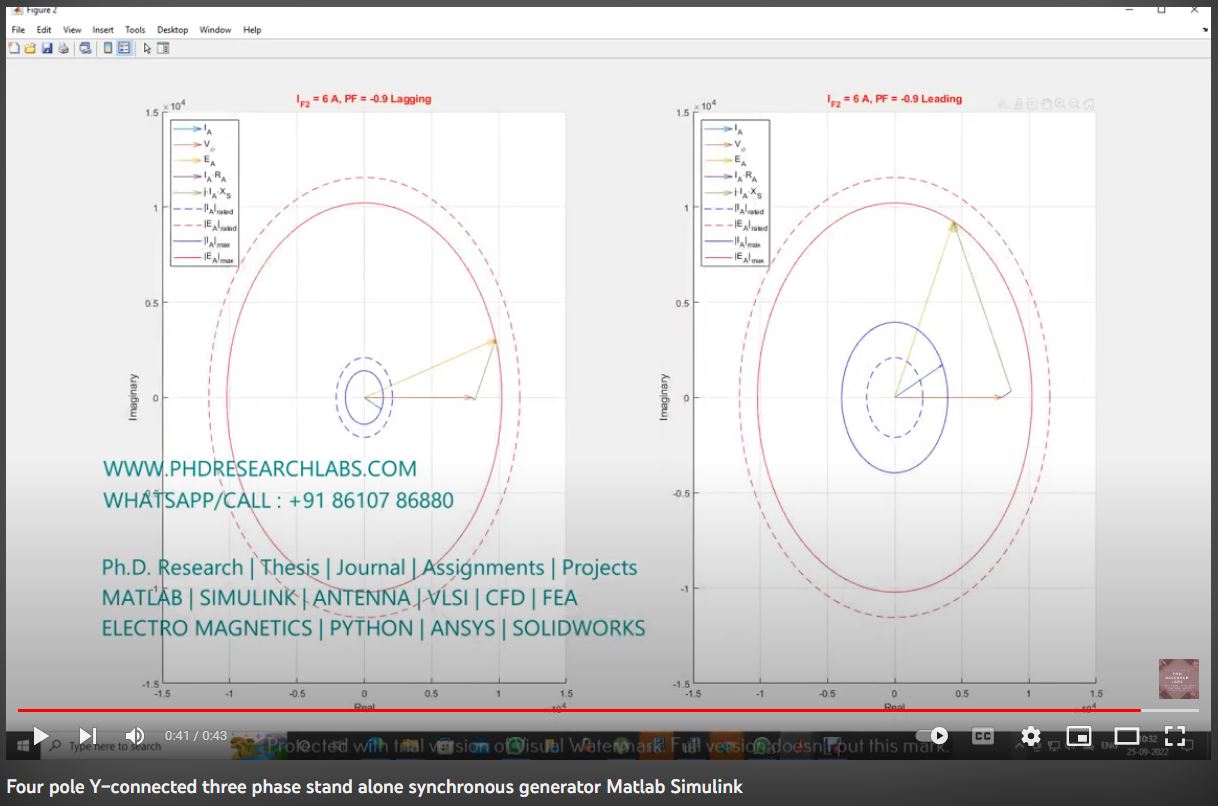Print the figure with the printer icon
Image resolution: width=1218 pixels, height=806 pixels.
(x=62, y=48)
